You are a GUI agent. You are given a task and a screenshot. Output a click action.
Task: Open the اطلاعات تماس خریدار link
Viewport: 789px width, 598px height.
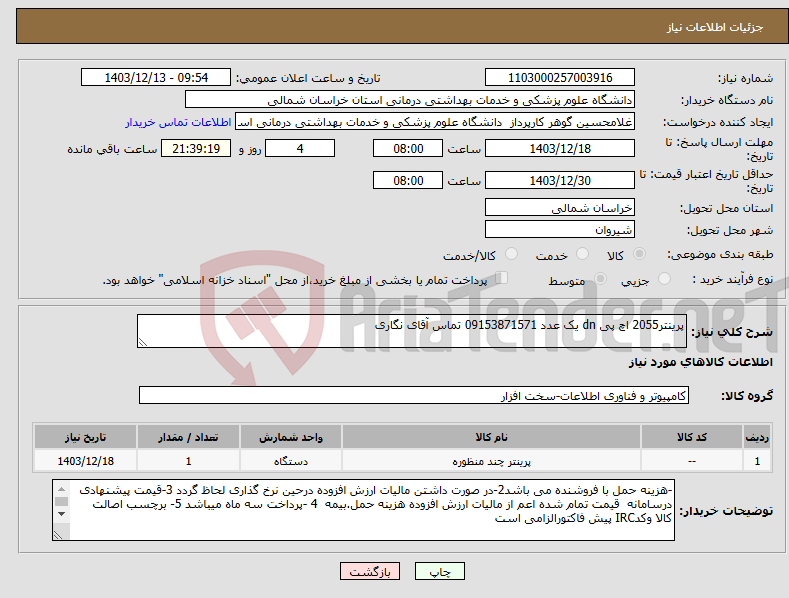pyautogui.click(x=178, y=122)
